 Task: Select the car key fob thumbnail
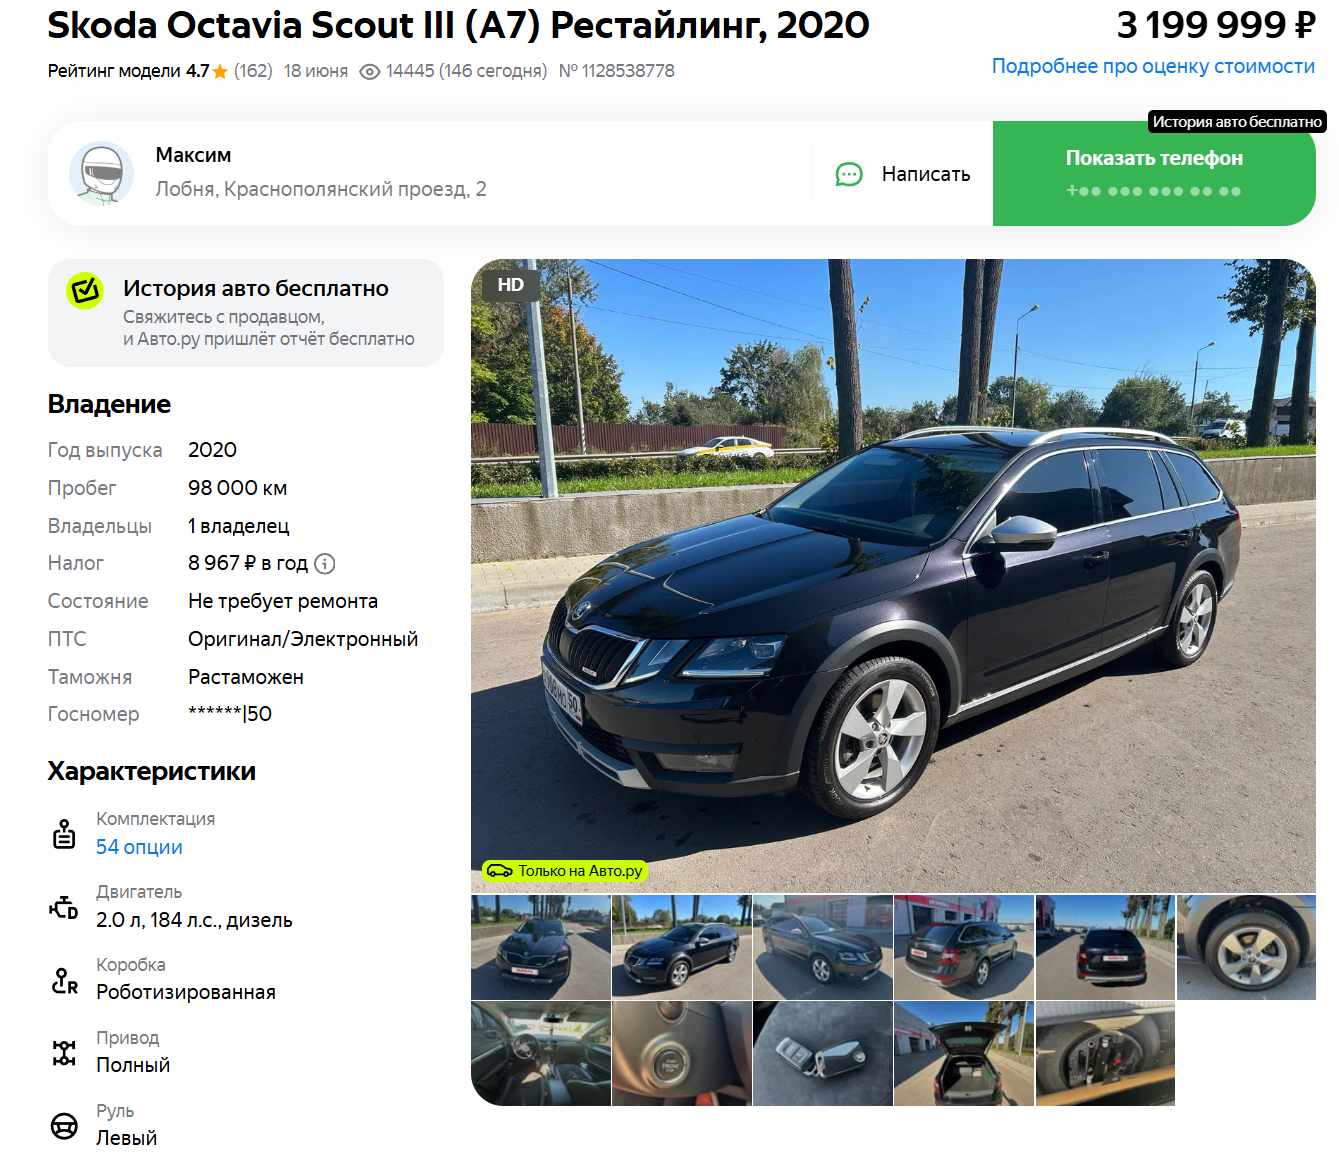(822, 1054)
